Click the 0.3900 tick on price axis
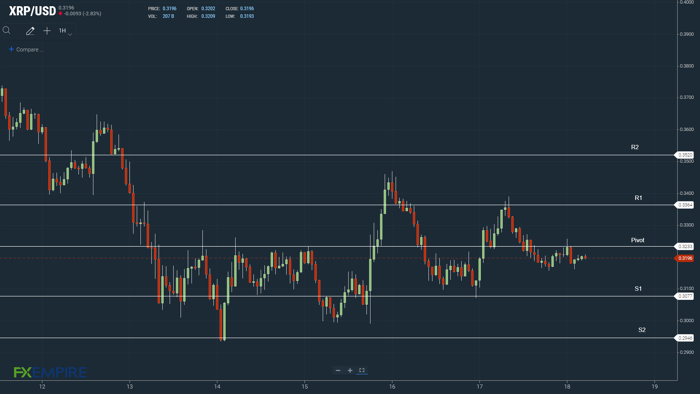Viewport: 700px width, 394px height. click(687, 34)
